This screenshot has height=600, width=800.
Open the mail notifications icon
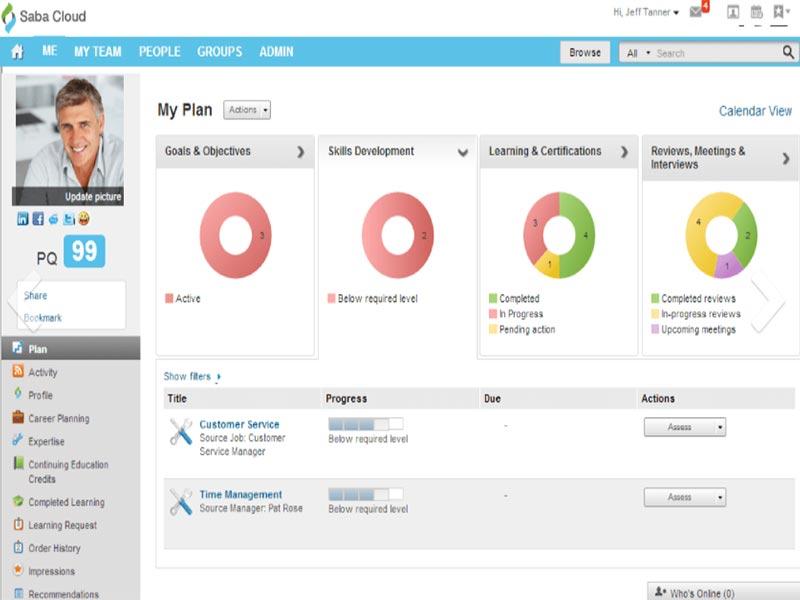(695, 11)
